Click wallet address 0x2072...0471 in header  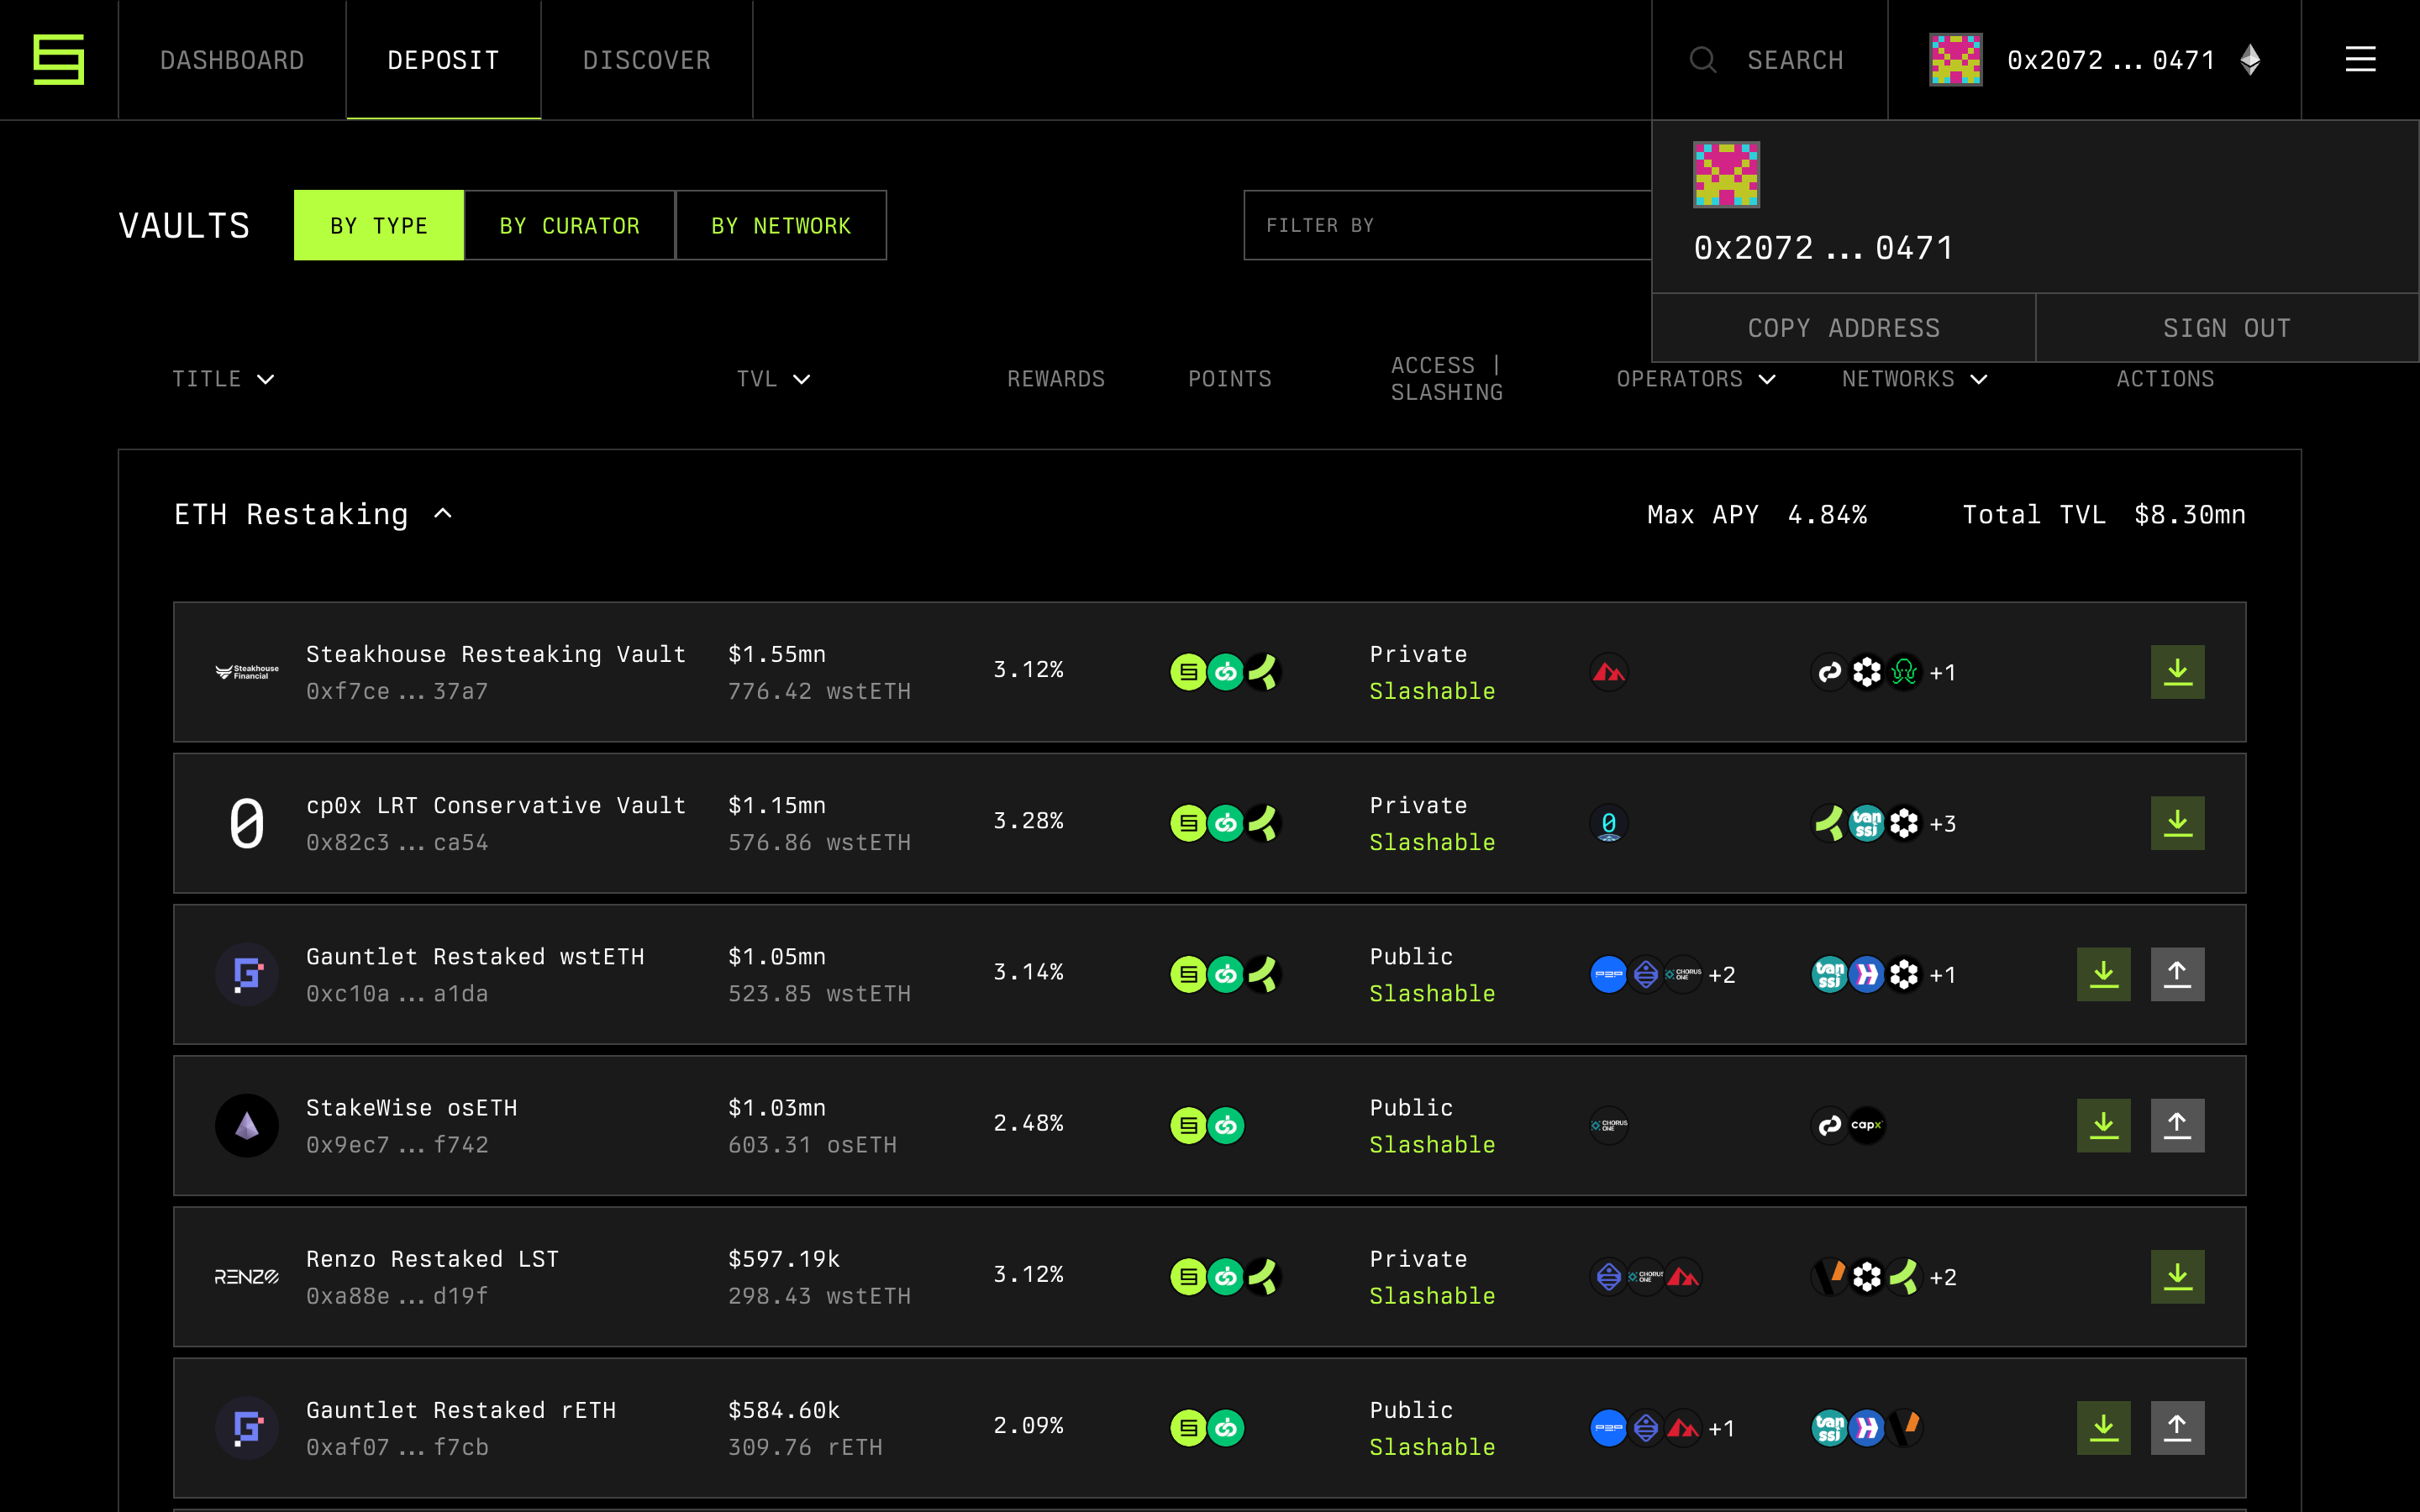tap(2110, 60)
